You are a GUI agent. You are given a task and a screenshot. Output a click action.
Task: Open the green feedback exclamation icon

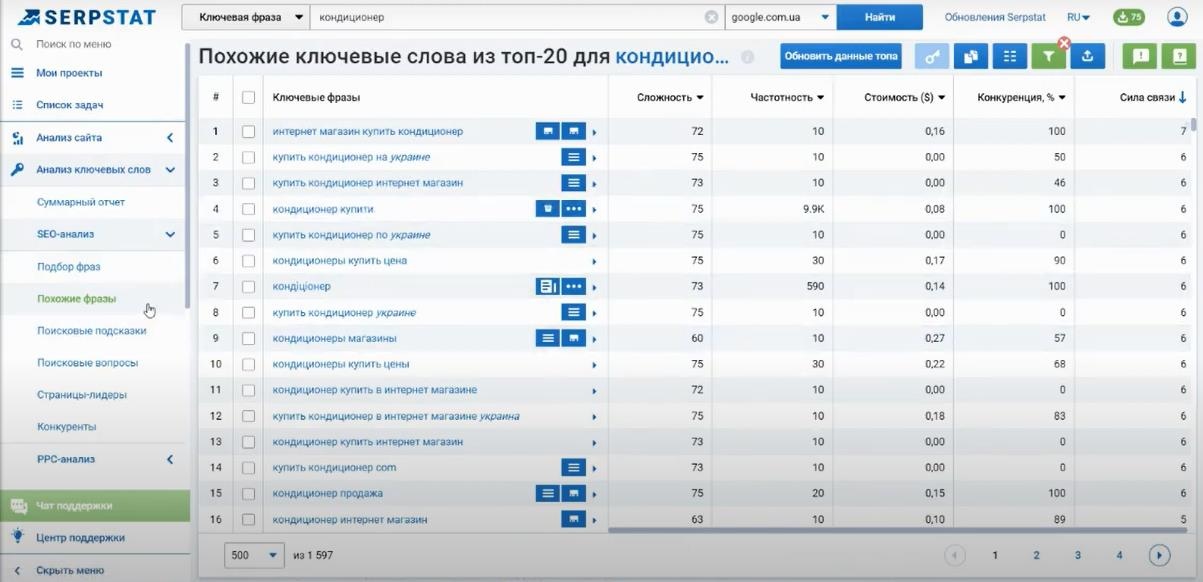(1140, 57)
